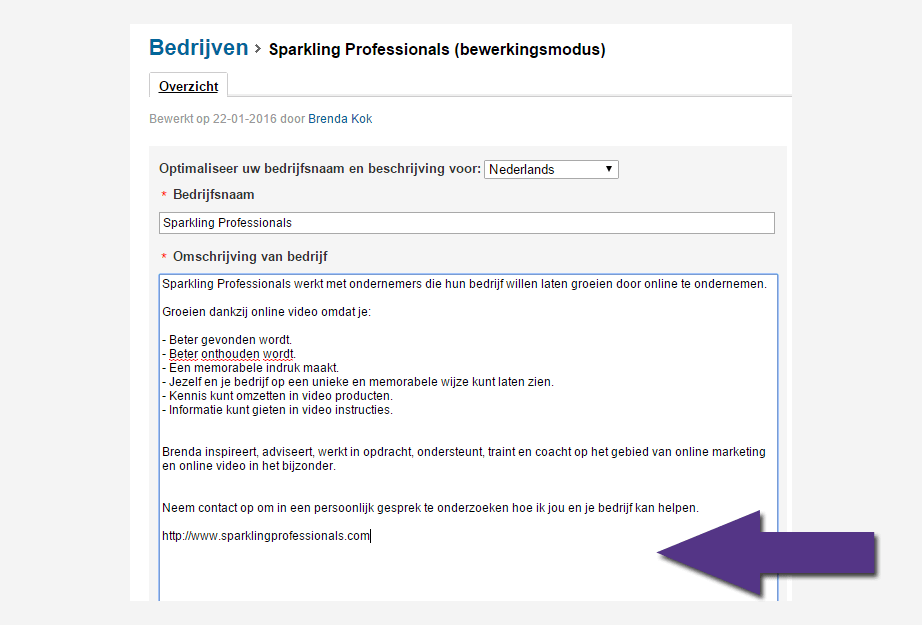This screenshot has width=922, height=625.
Task: Click the red asterisk beside Bedrijfsnaam
Action: point(164,195)
